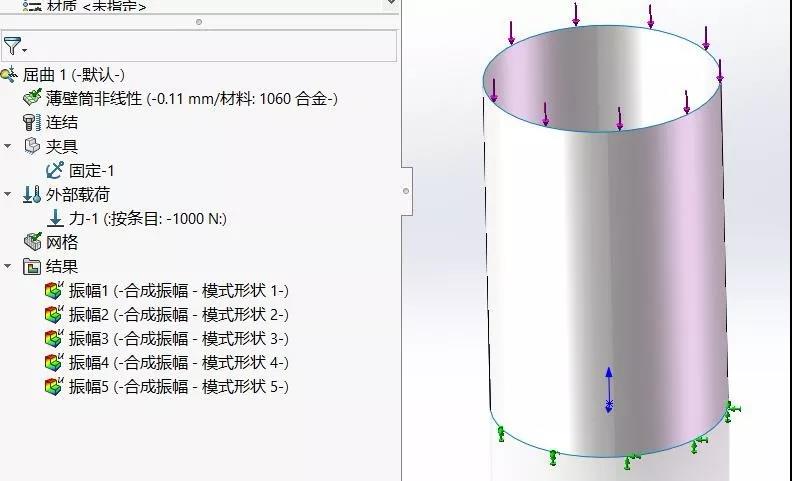Select the 网格 mesh icon
Viewport: 792px width, 481px height.
pyautogui.click(x=32, y=242)
